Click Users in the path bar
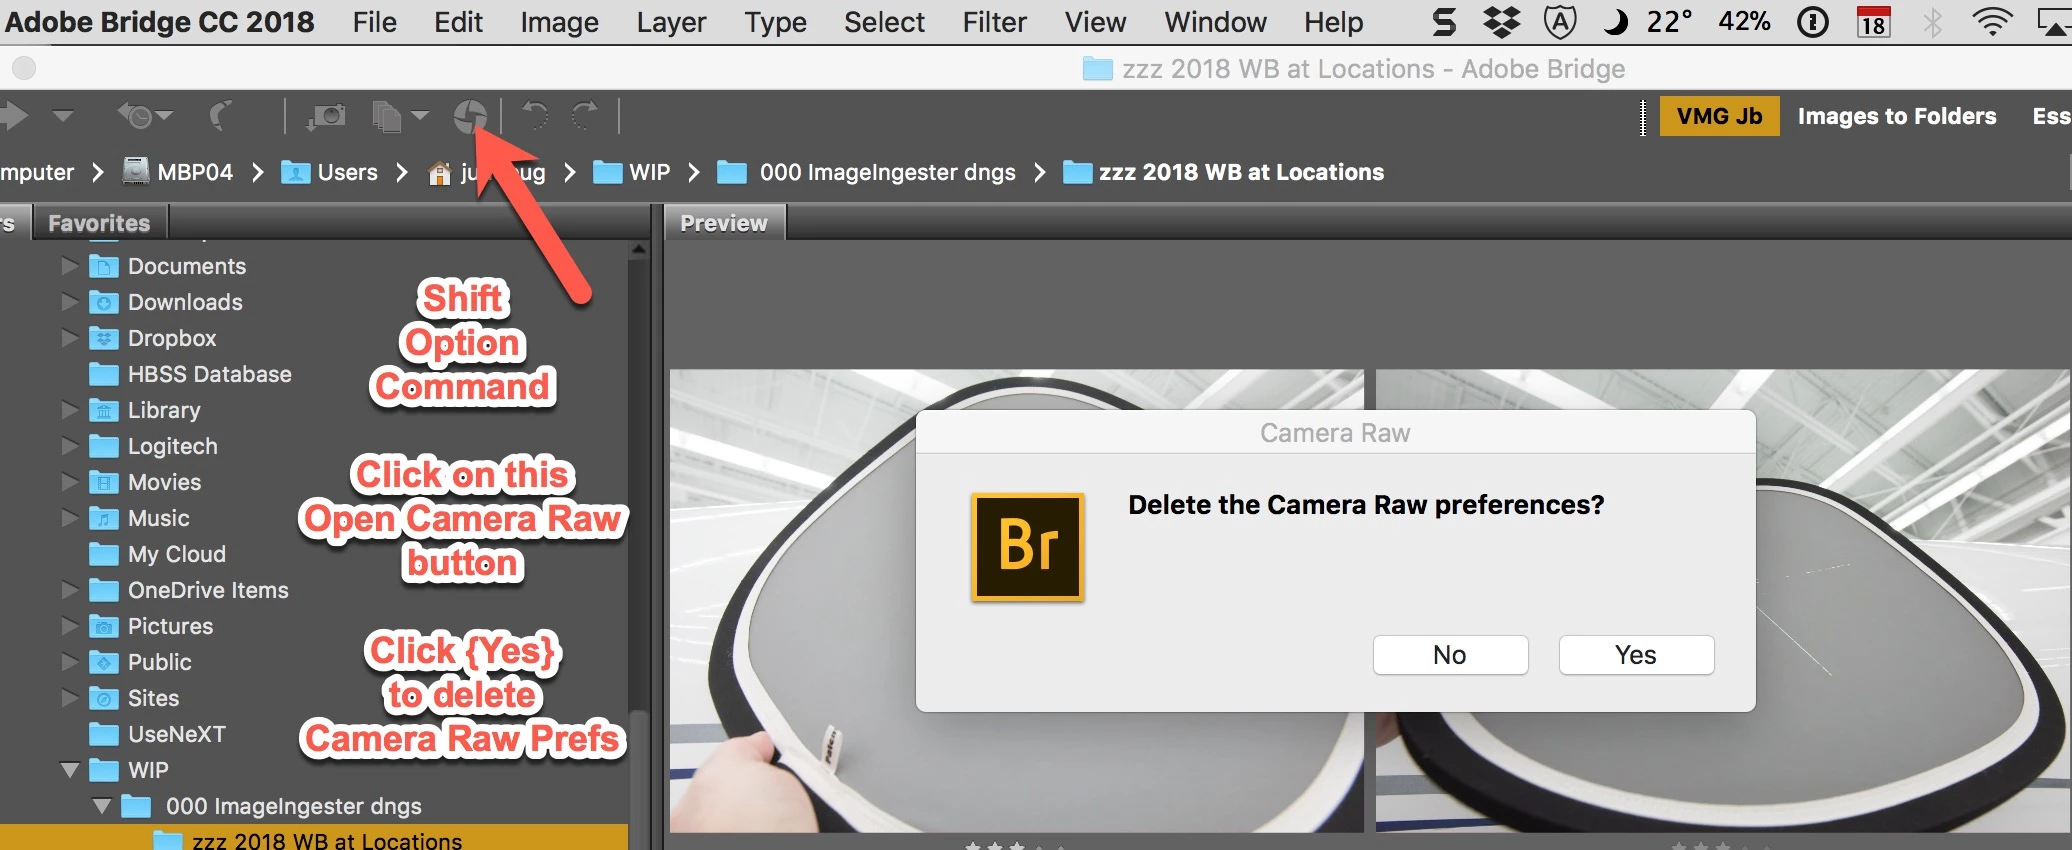 [x=330, y=172]
